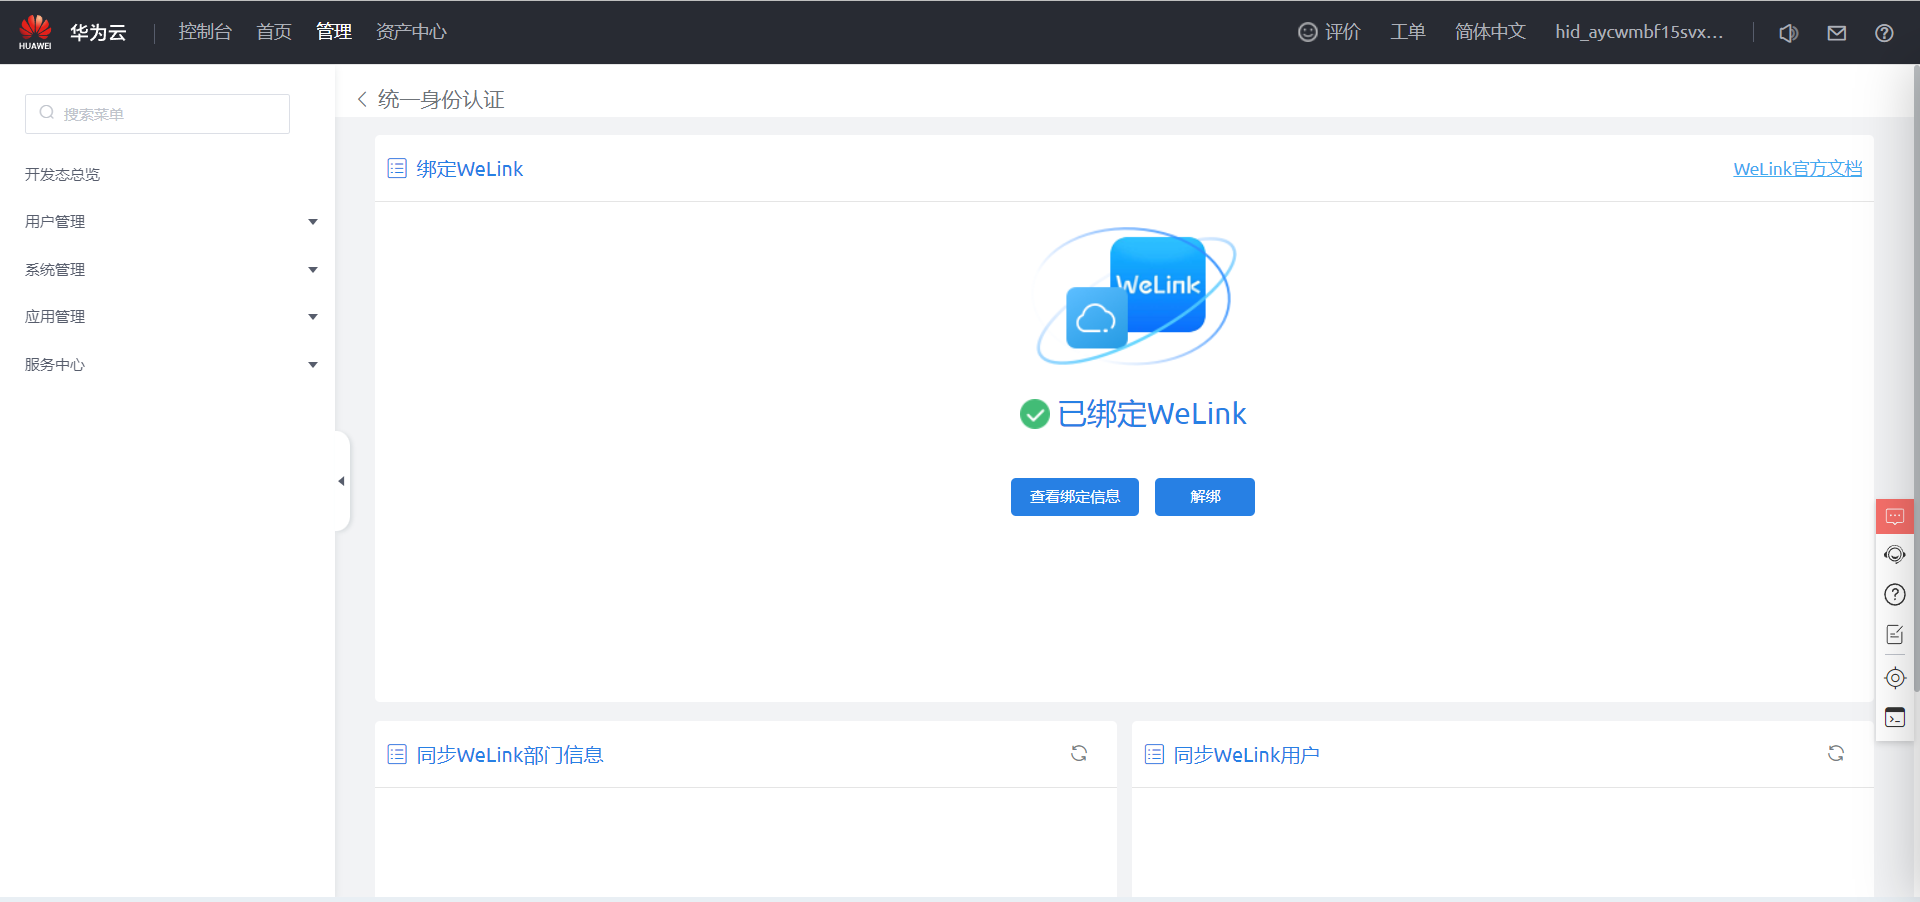This screenshot has height=902, width=1920.
Task: Open the hid_aycwmbf15svx account menu
Action: tap(1639, 32)
